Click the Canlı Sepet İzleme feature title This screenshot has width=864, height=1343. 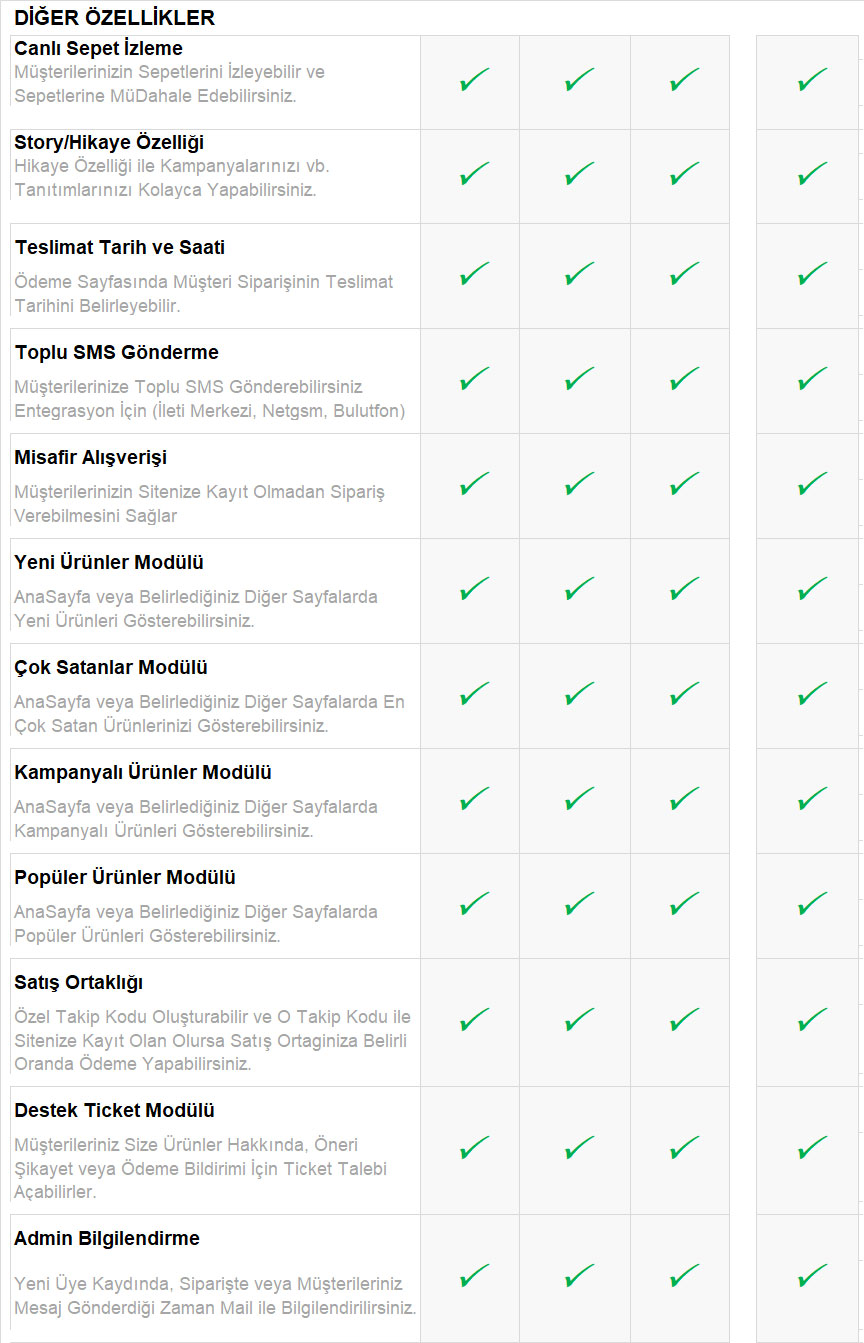pos(98,48)
